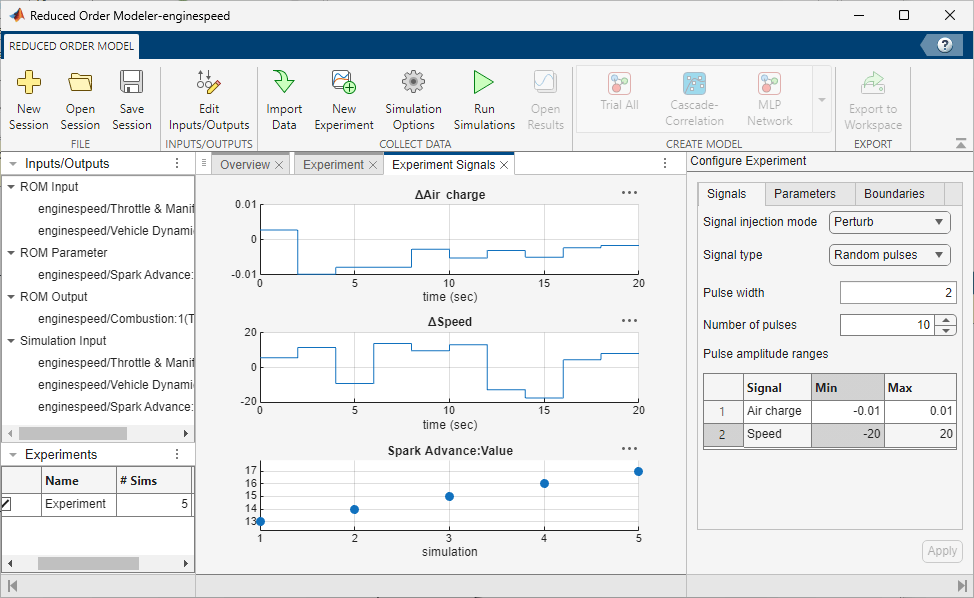Switch to the Overview tab
Image resolution: width=974 pixels, height=598 pixels.
click(x=244, y=163)
